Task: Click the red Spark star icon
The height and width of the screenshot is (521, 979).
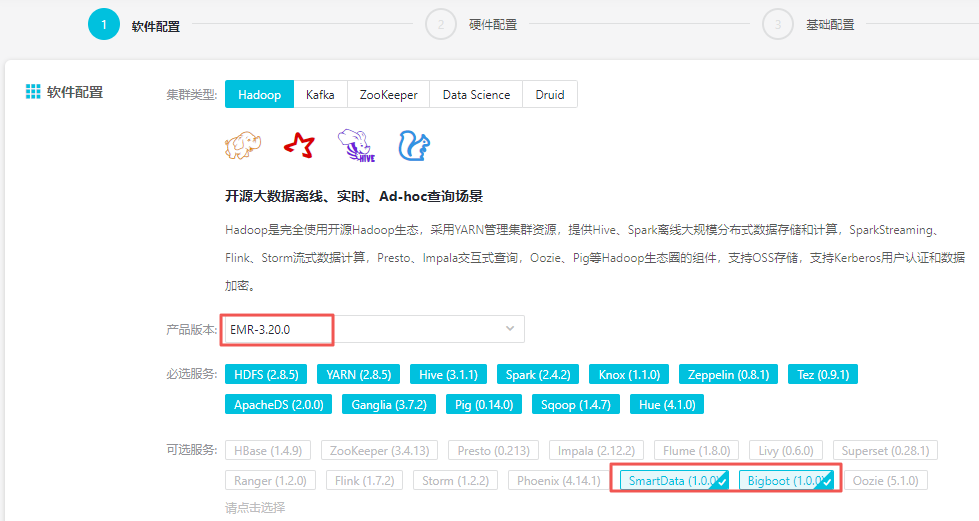Action: [x=300, y=146]
